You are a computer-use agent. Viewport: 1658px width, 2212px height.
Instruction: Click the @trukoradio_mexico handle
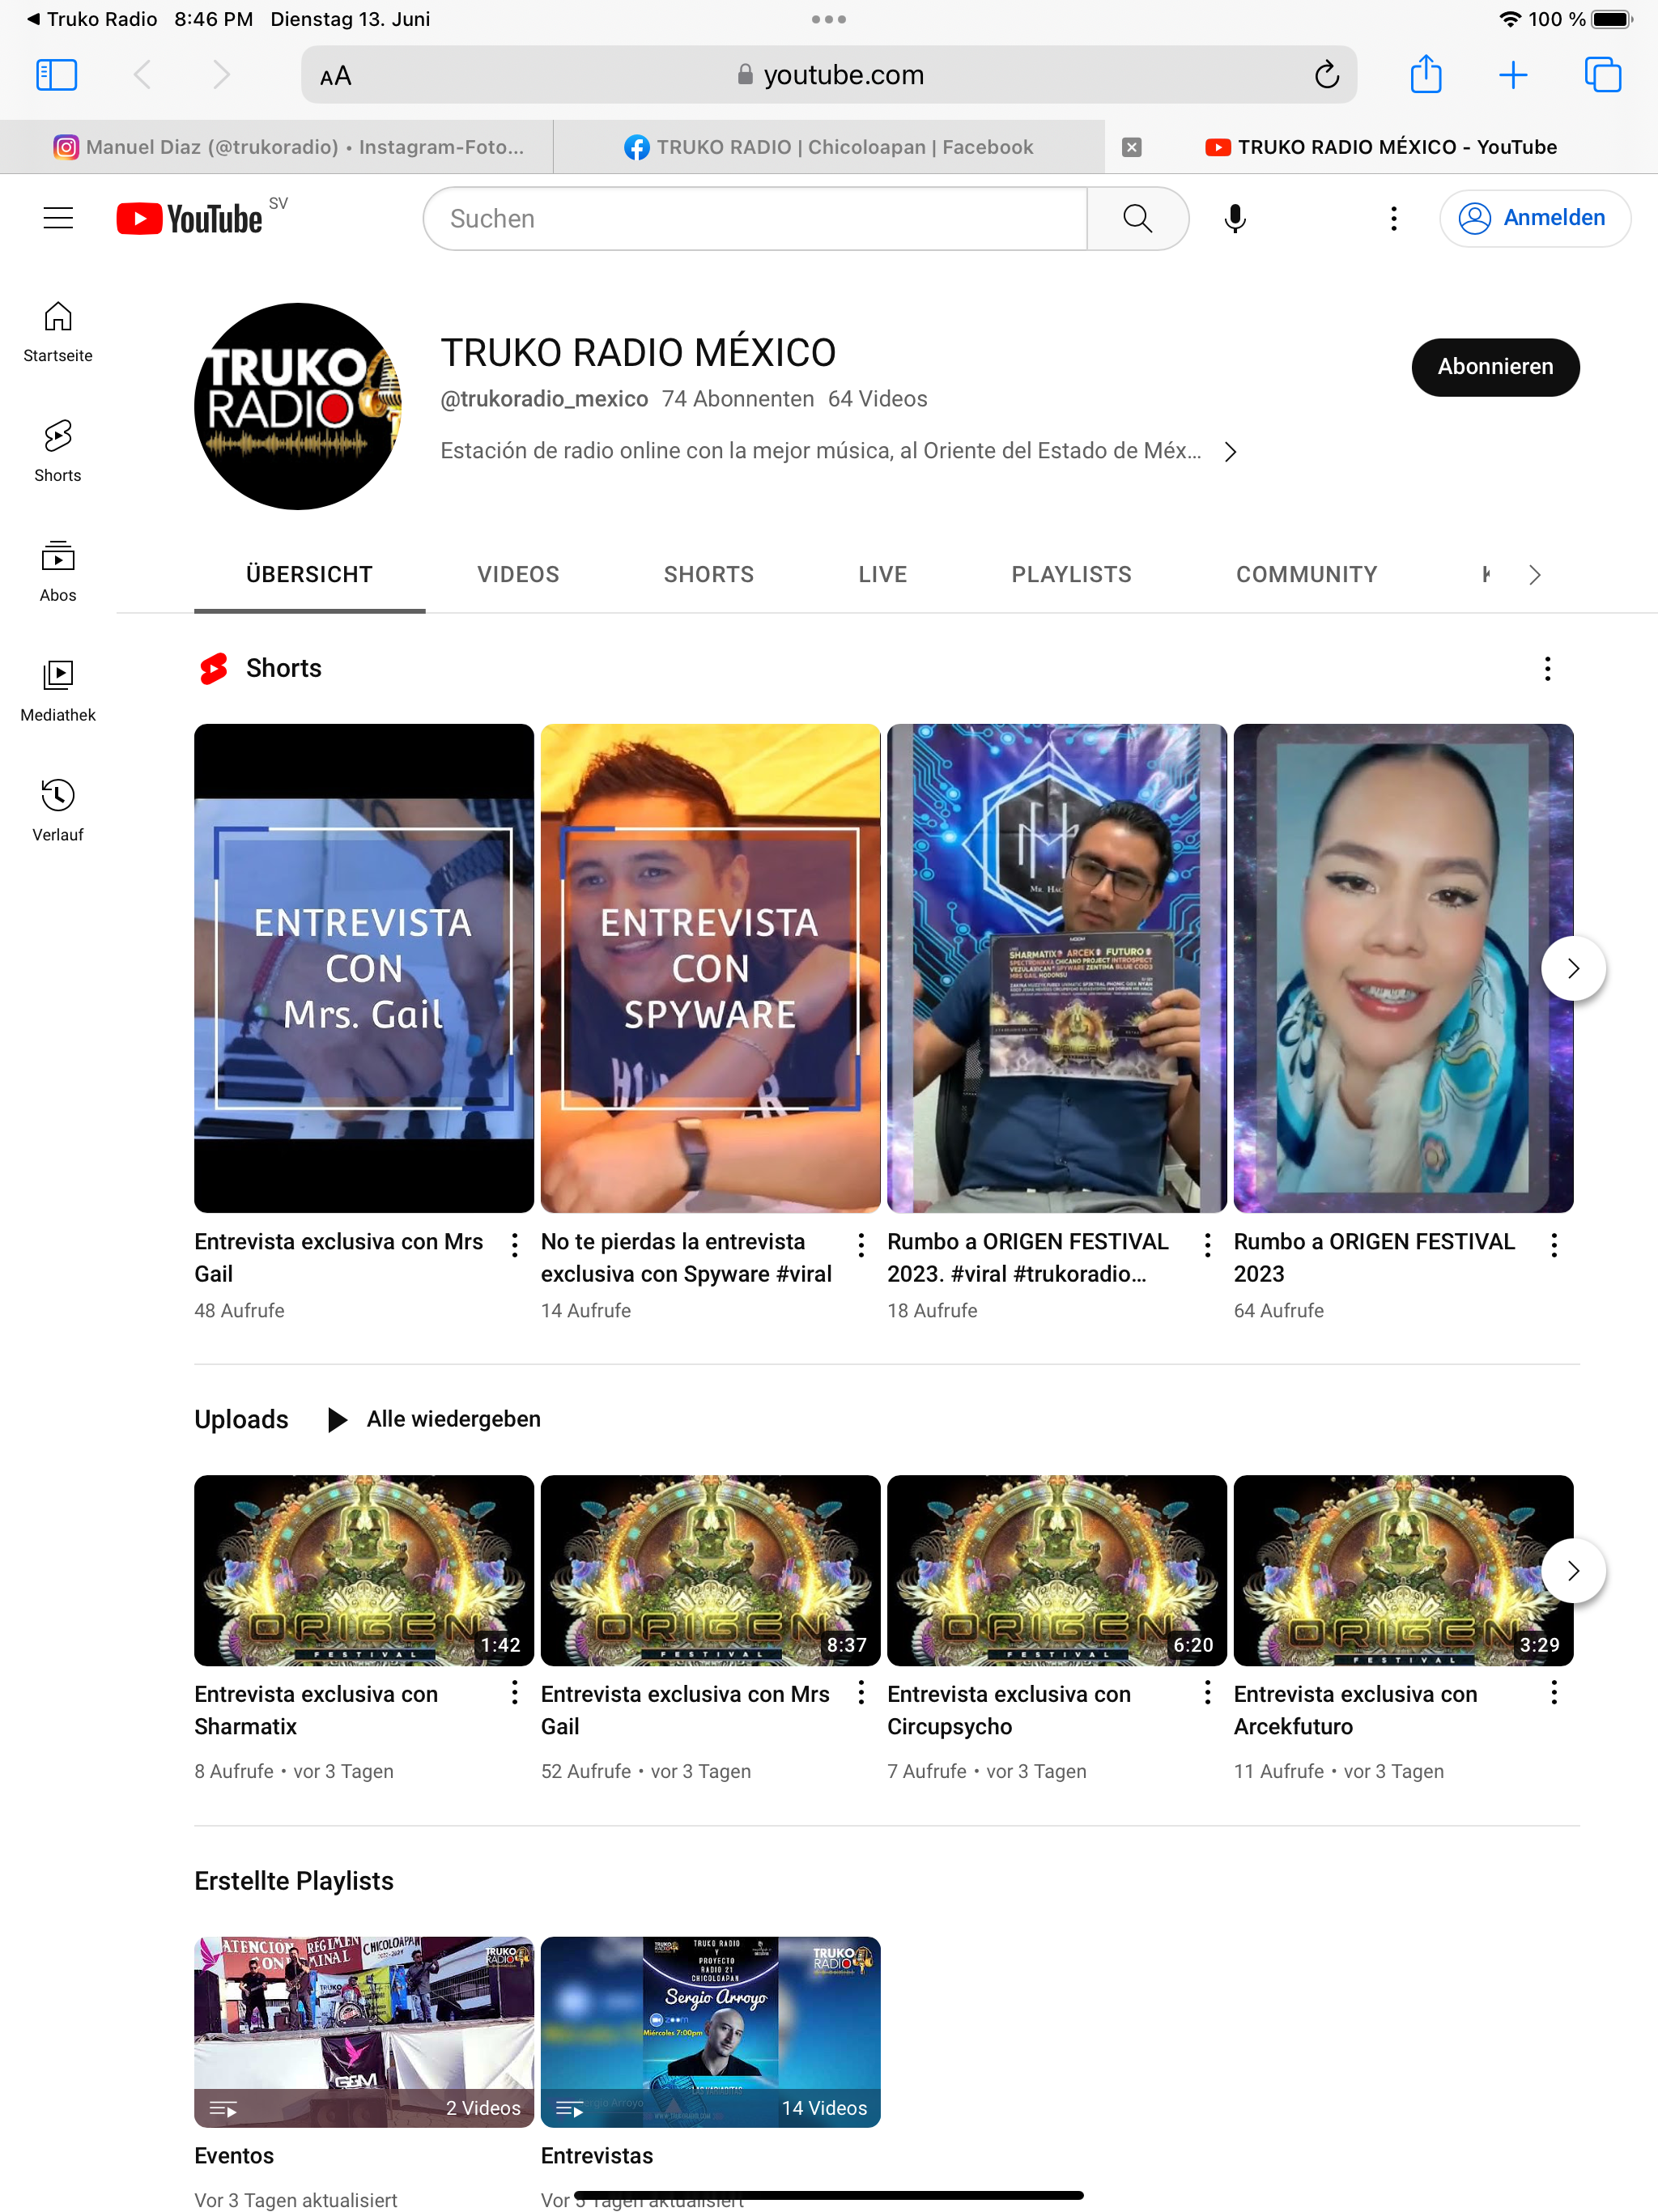pyautogui.click(x=544, y=399)
